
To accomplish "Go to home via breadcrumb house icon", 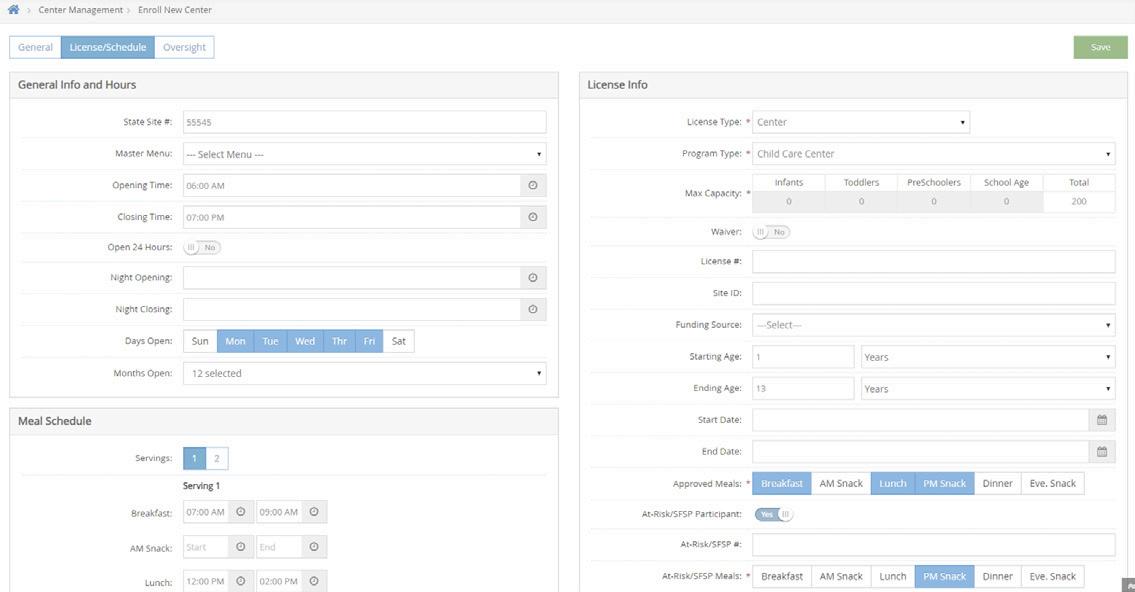I will click(13, 9).
